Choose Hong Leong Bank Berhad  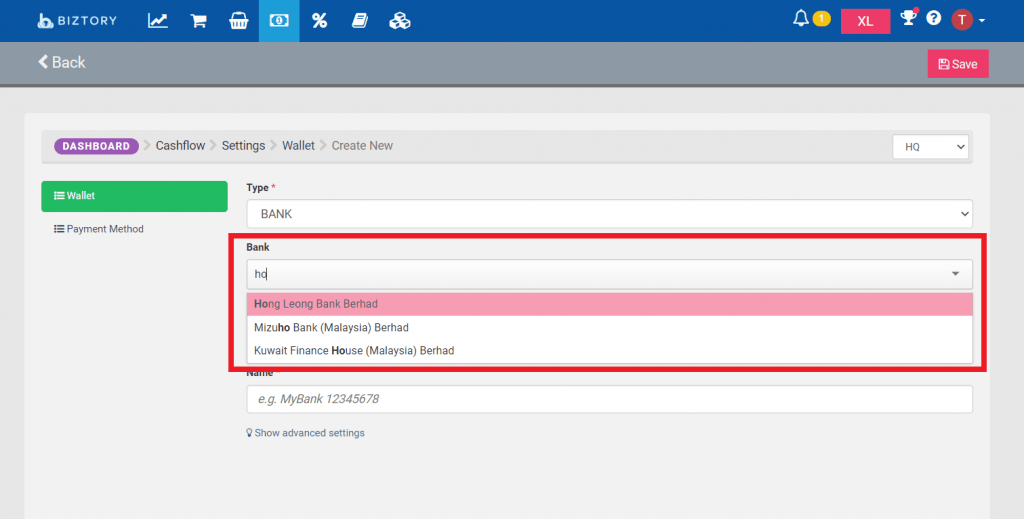click(609, 304)
